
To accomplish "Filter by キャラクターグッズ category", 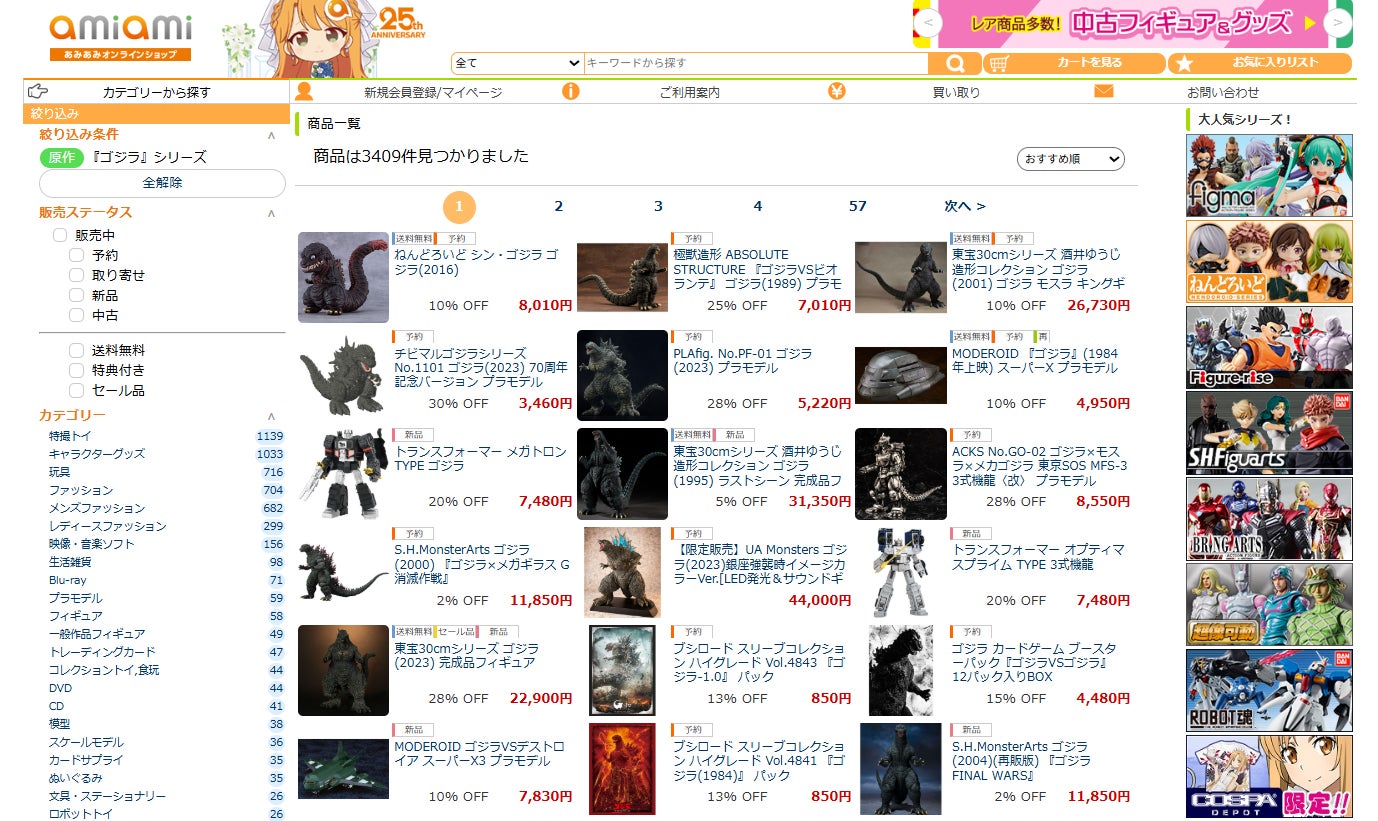I will [x=97, y=454].
